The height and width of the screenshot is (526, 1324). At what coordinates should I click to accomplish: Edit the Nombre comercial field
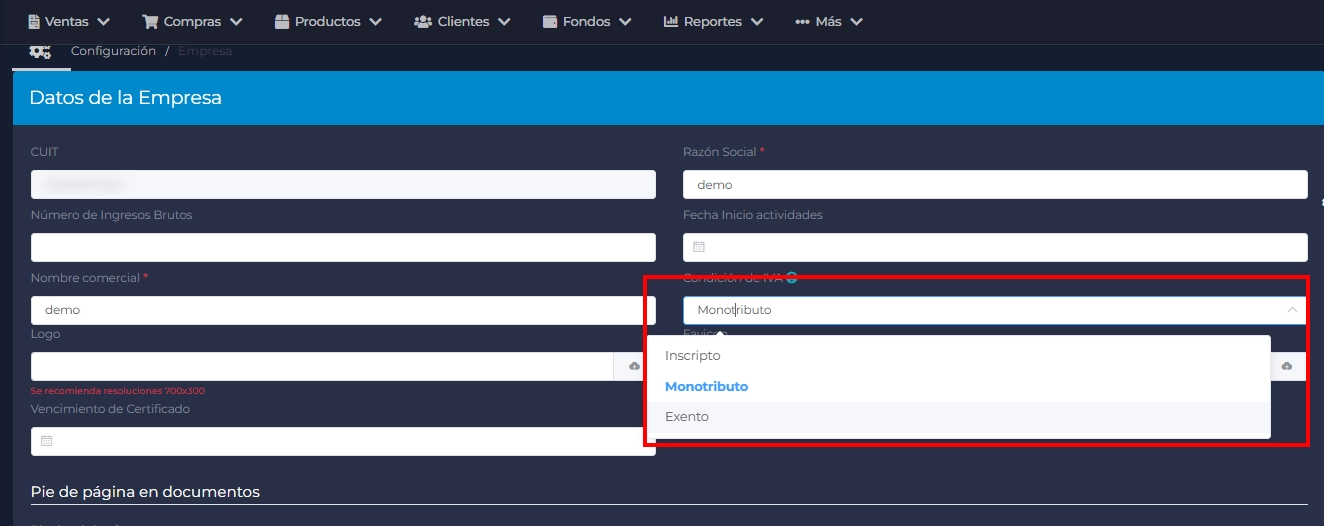(343, 310)
